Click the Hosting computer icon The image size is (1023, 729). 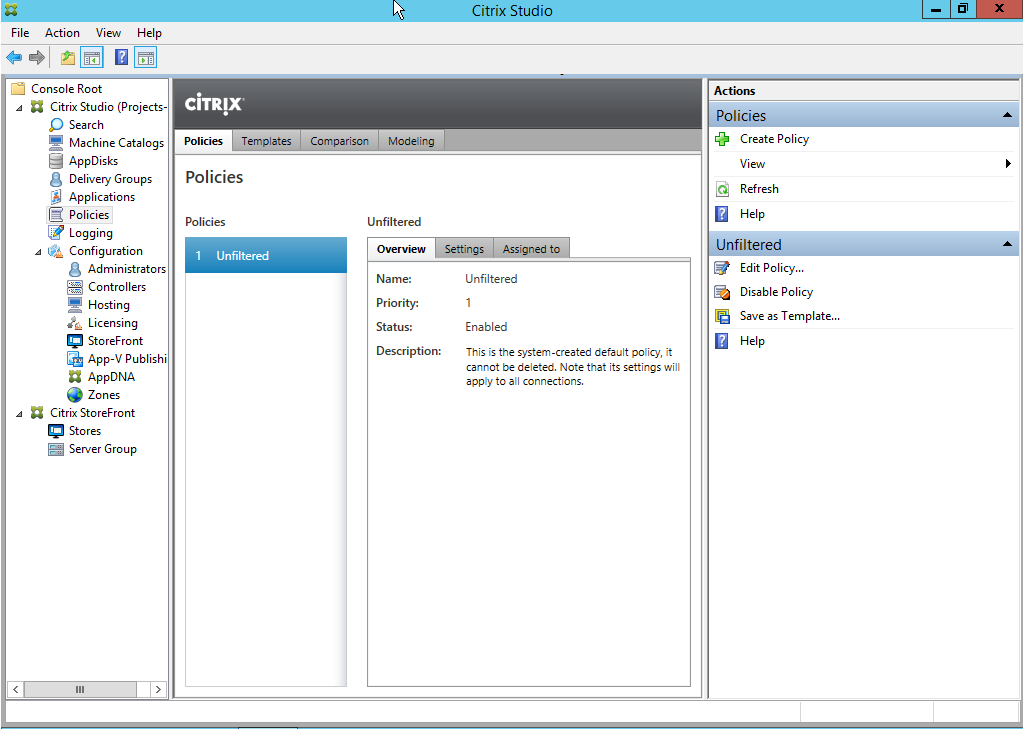pos(75,305)
